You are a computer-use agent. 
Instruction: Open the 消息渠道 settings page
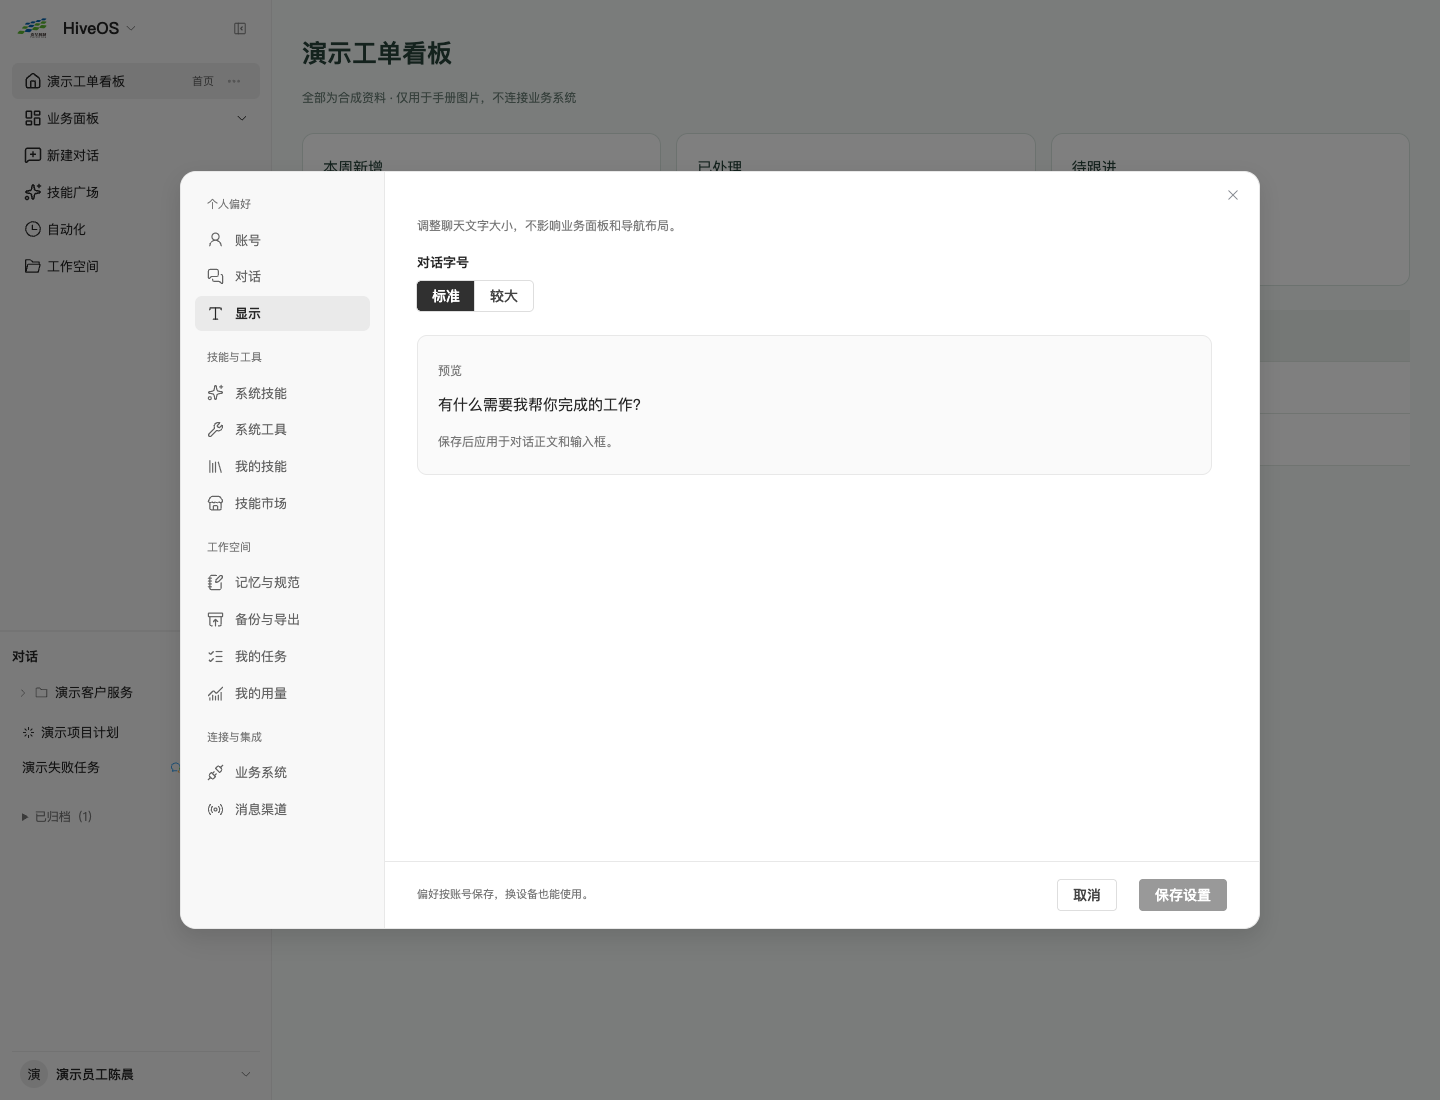(282, 809)
